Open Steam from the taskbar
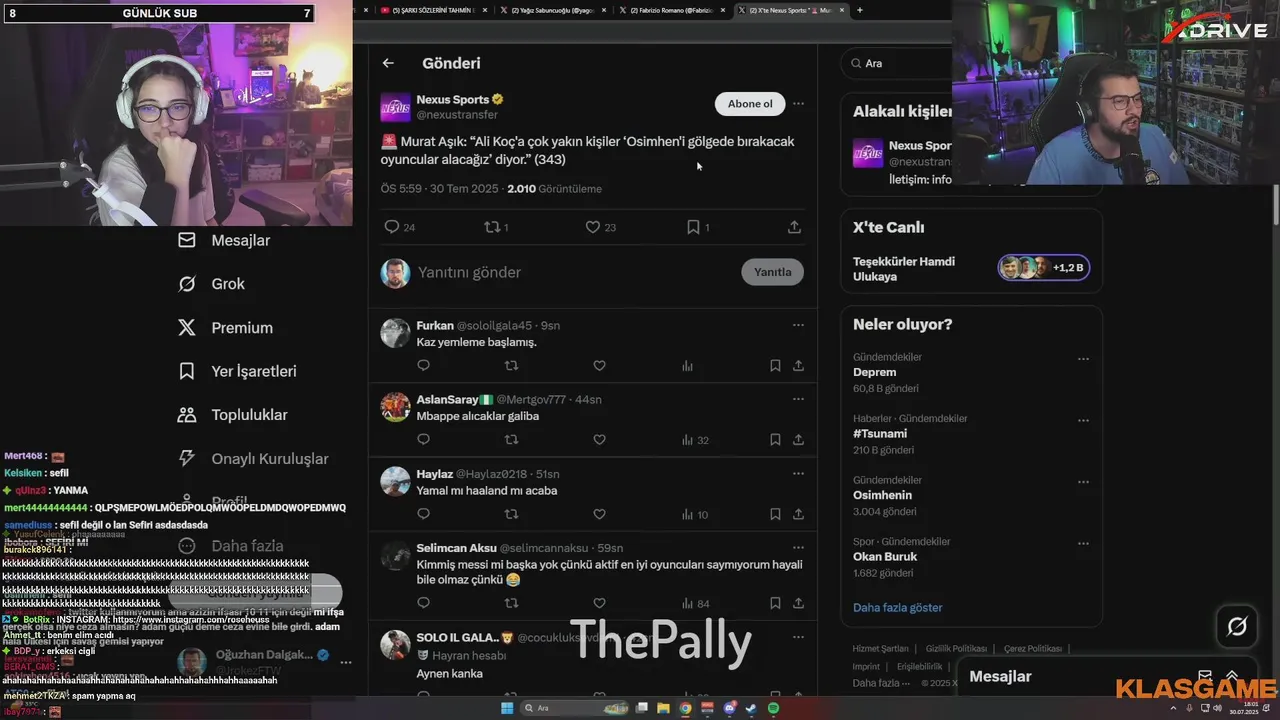 click(x=752, y=708)
